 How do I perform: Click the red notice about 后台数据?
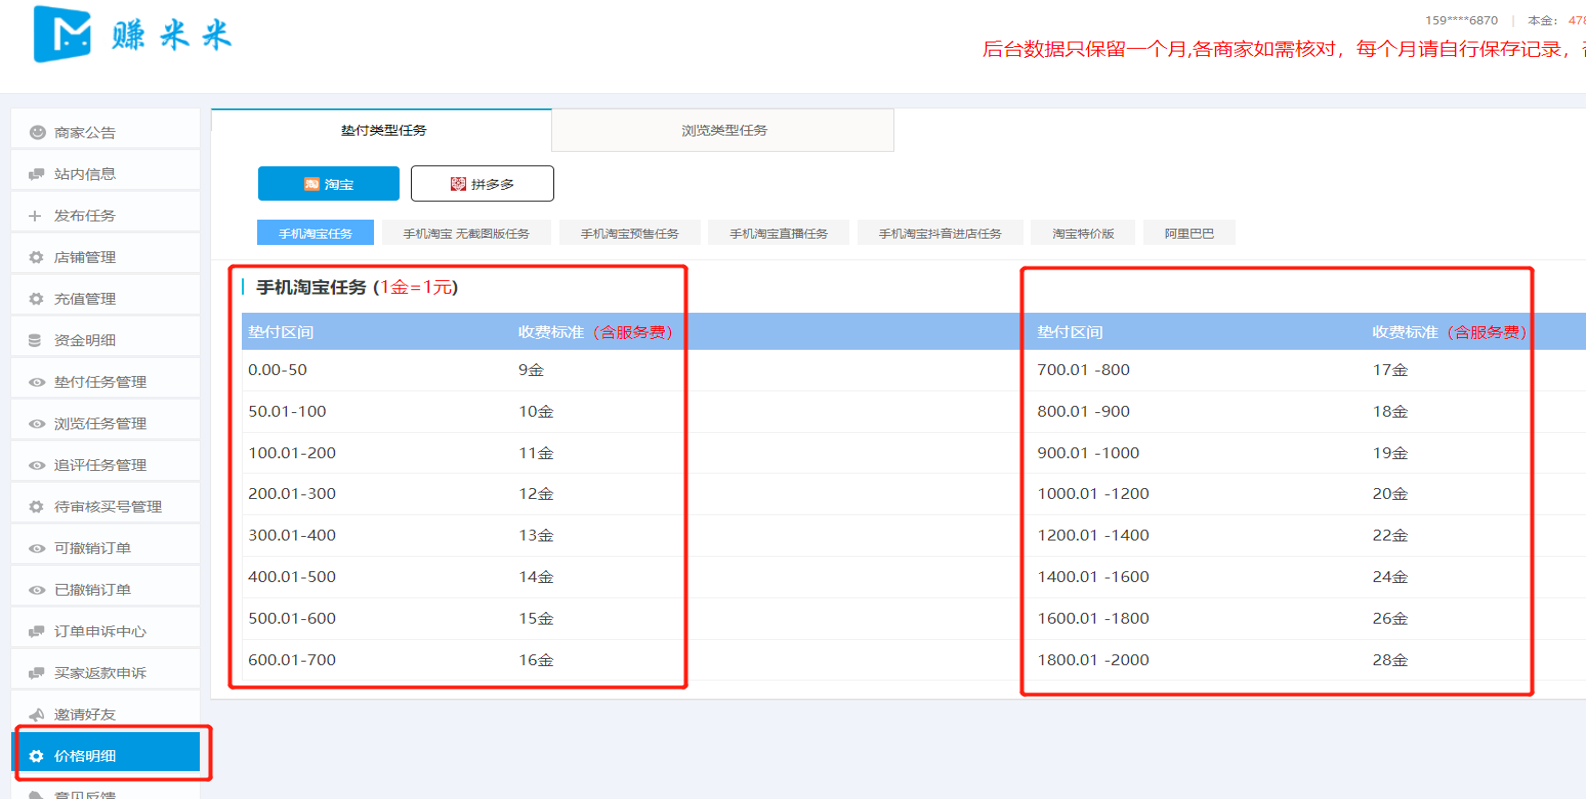1283,49
